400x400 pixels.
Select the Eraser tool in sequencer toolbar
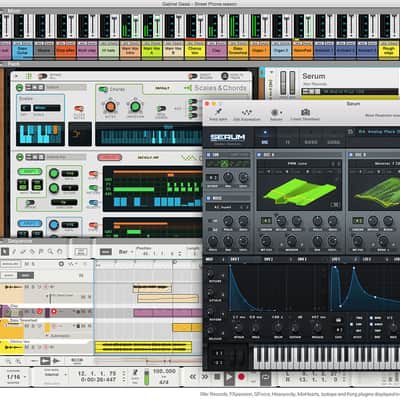tap(23, 252)
